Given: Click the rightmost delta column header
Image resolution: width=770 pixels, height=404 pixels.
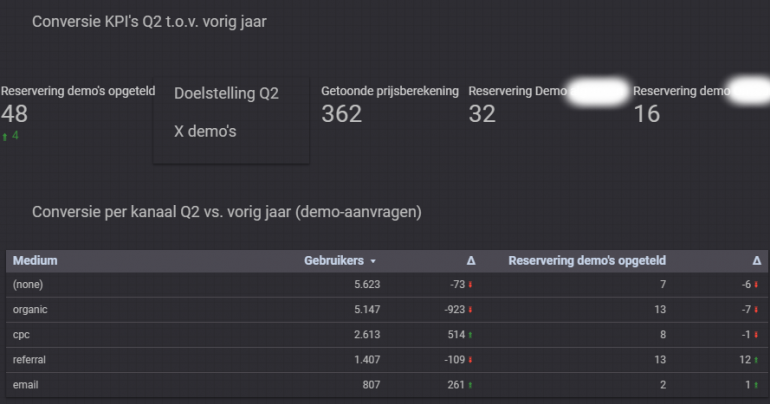Looking at the screenshot, I should 757,260.
